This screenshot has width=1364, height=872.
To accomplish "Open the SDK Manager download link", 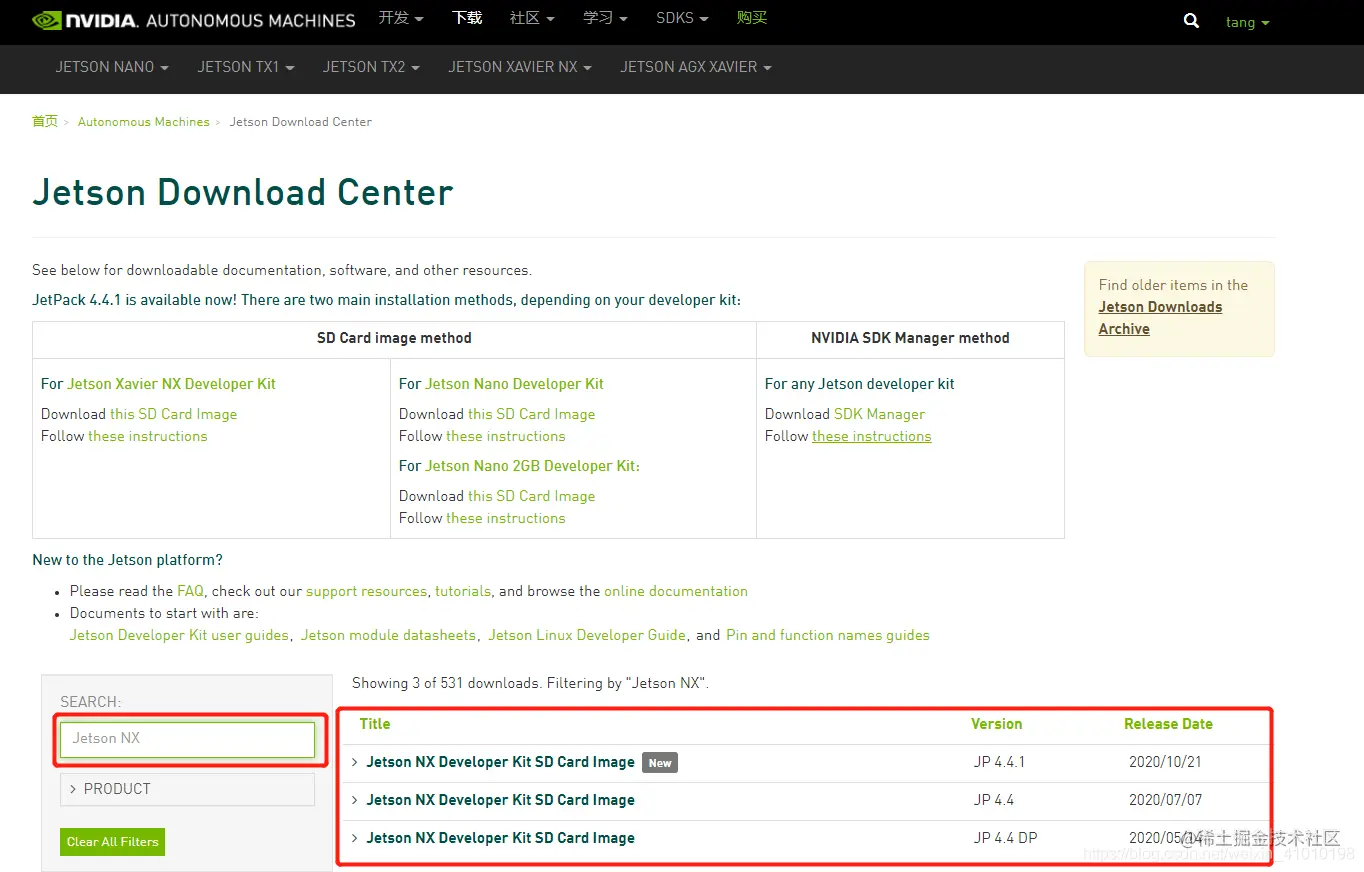I will (x=879, y=414).
